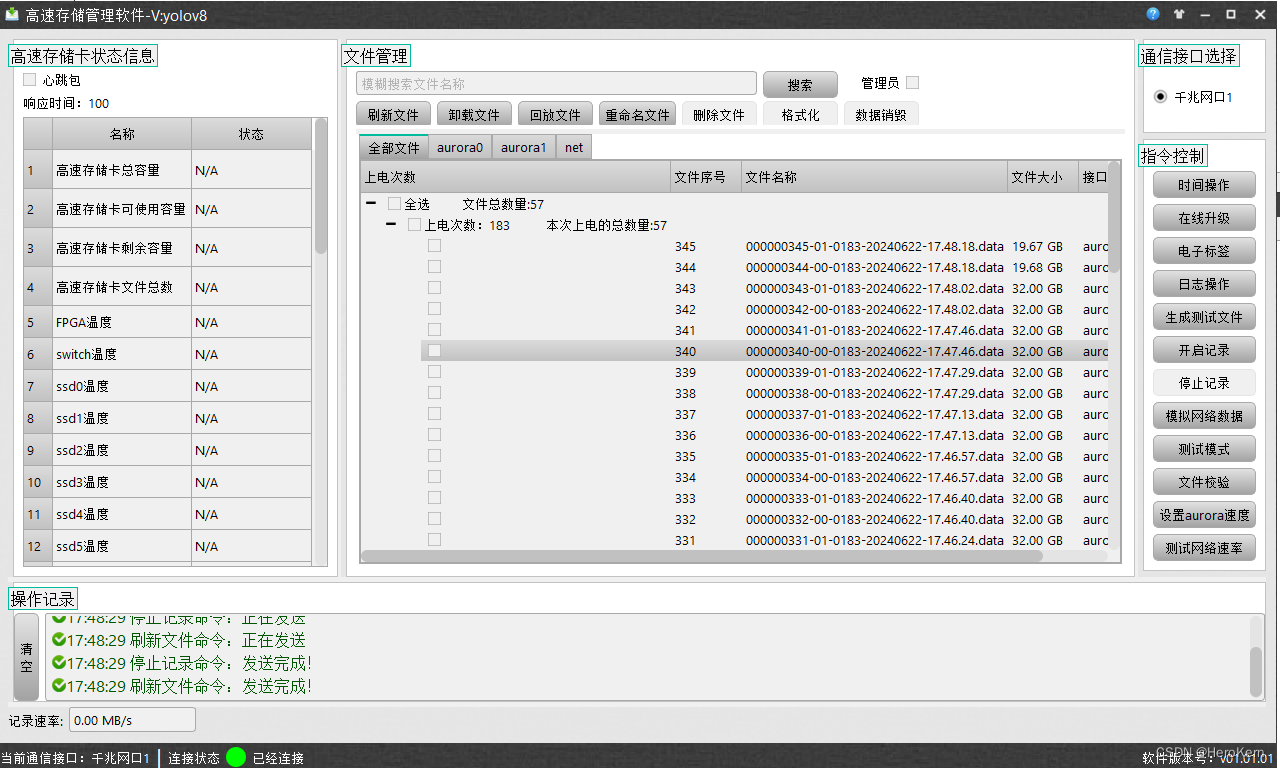The height and width of the screenshot is (768, 1280).
Task: Enable the 心跳包 heartbeat checkbox
Action: [x=29, y=80]
